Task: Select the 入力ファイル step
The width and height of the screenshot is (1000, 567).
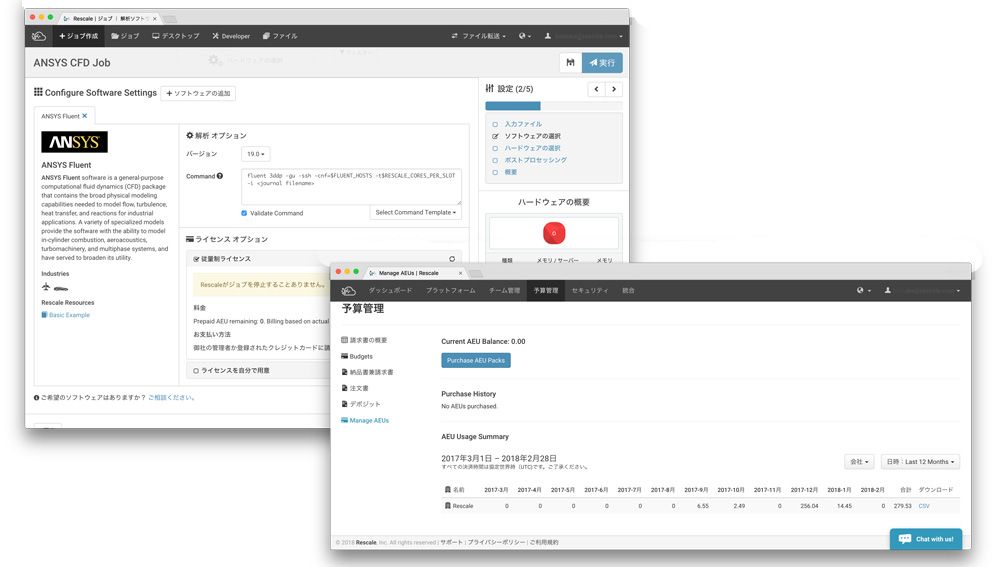Action: [x=523, y=124]
